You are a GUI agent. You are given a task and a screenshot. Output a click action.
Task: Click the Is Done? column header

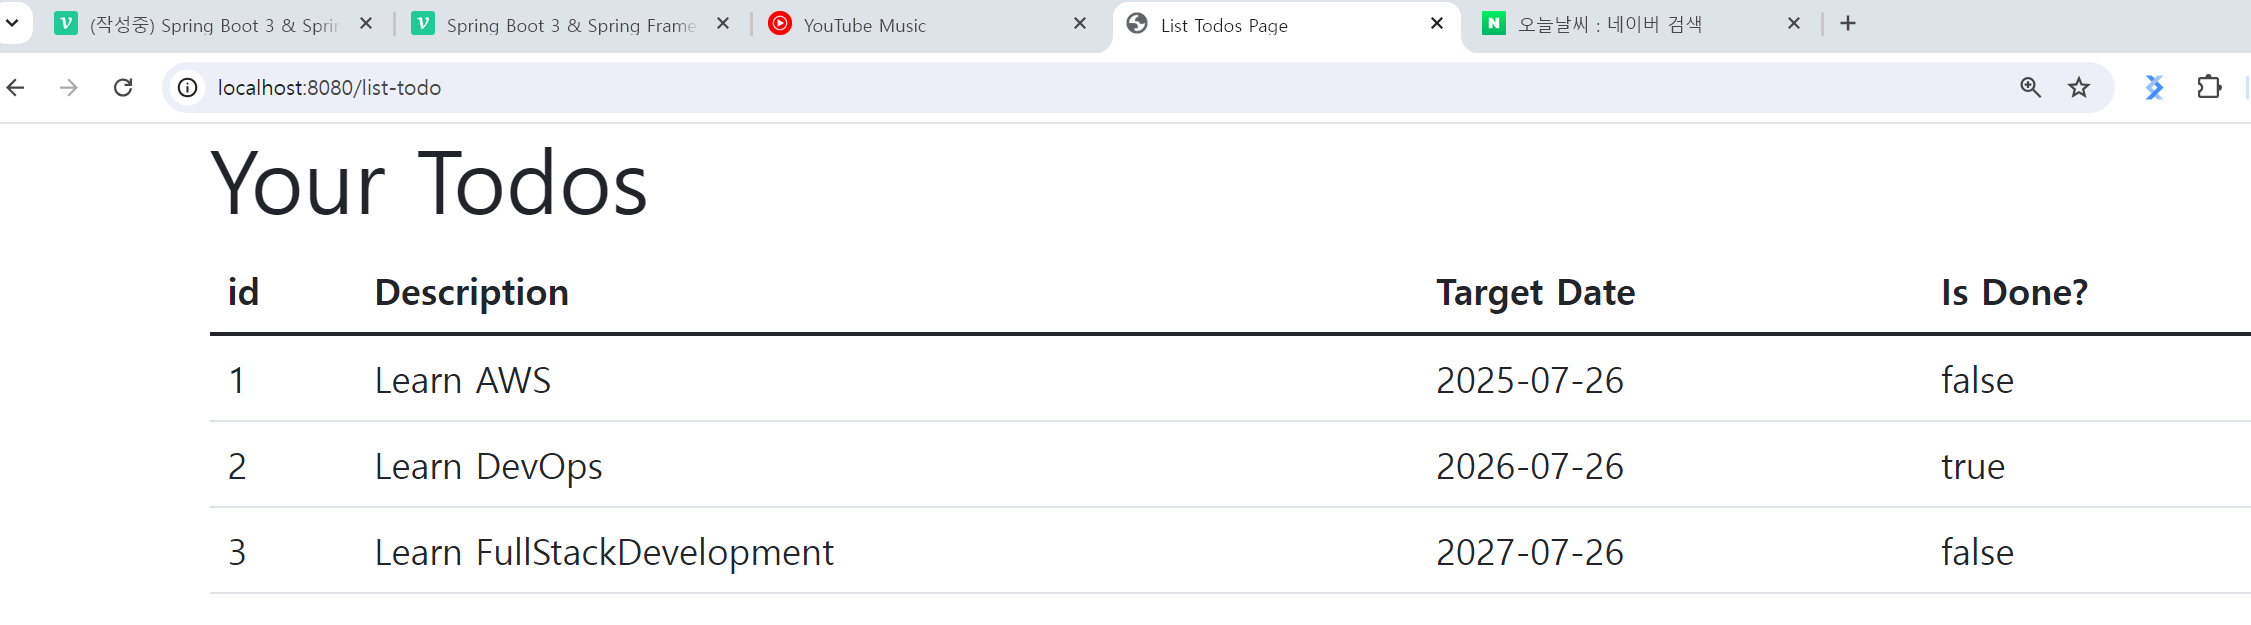(x=2014, y=293)
